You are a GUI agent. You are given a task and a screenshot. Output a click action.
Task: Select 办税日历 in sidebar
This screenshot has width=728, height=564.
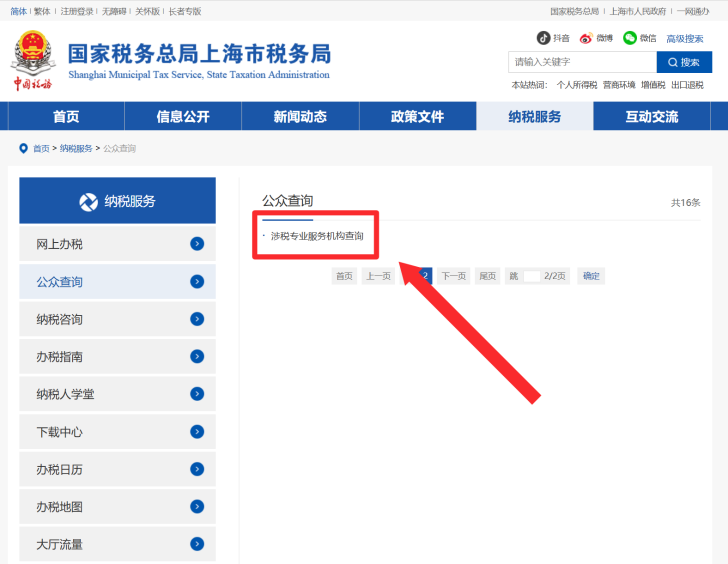117,469
